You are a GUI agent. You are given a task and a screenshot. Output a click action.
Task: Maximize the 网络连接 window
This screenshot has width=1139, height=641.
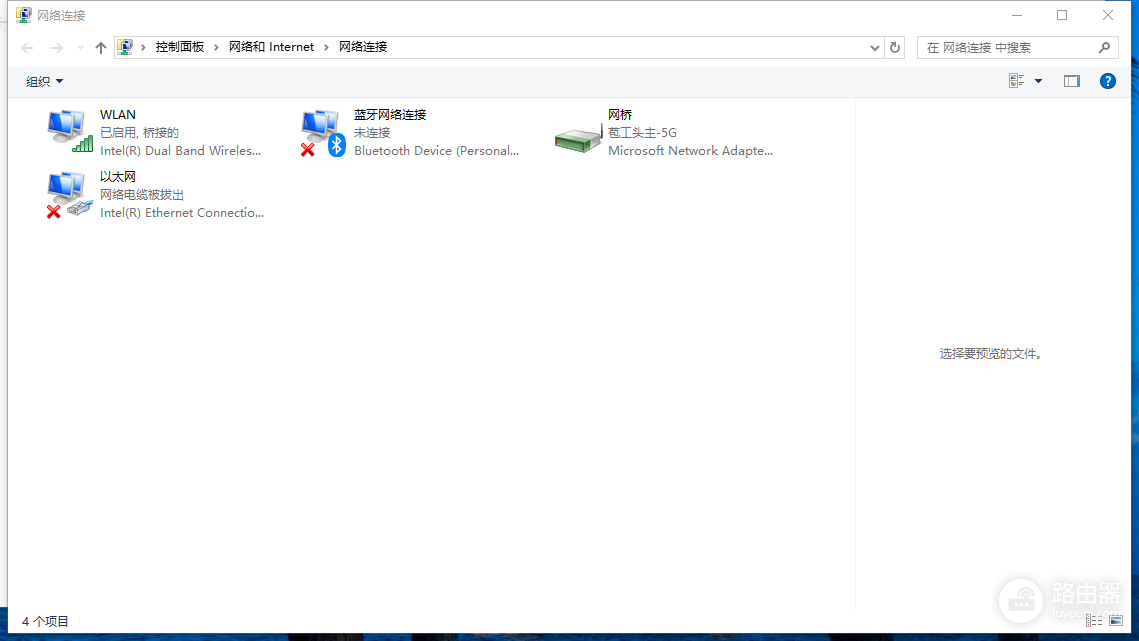tap(1062, 15)
